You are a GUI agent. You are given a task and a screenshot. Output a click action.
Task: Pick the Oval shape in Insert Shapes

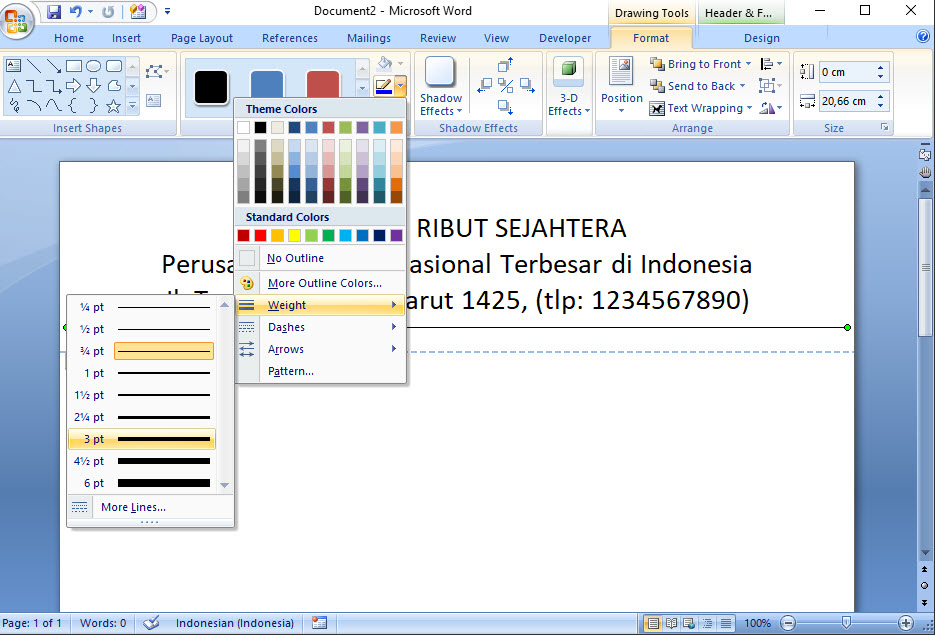94,66
